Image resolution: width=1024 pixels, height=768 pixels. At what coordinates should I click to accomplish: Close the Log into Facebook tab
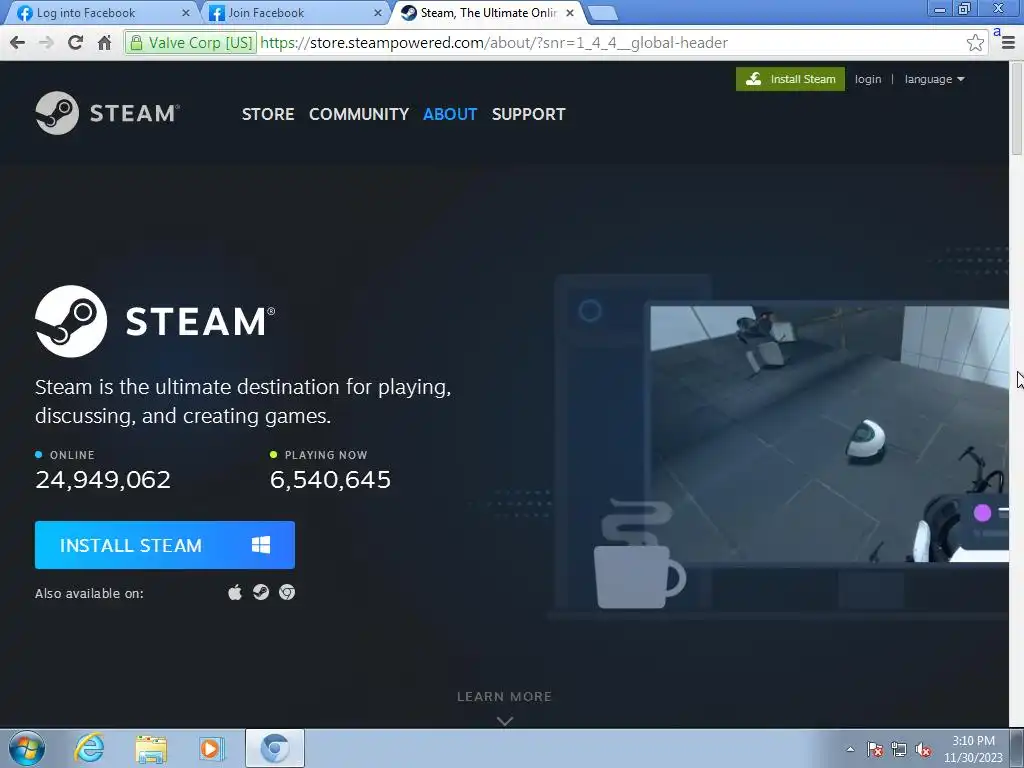[x=185, y=13]
